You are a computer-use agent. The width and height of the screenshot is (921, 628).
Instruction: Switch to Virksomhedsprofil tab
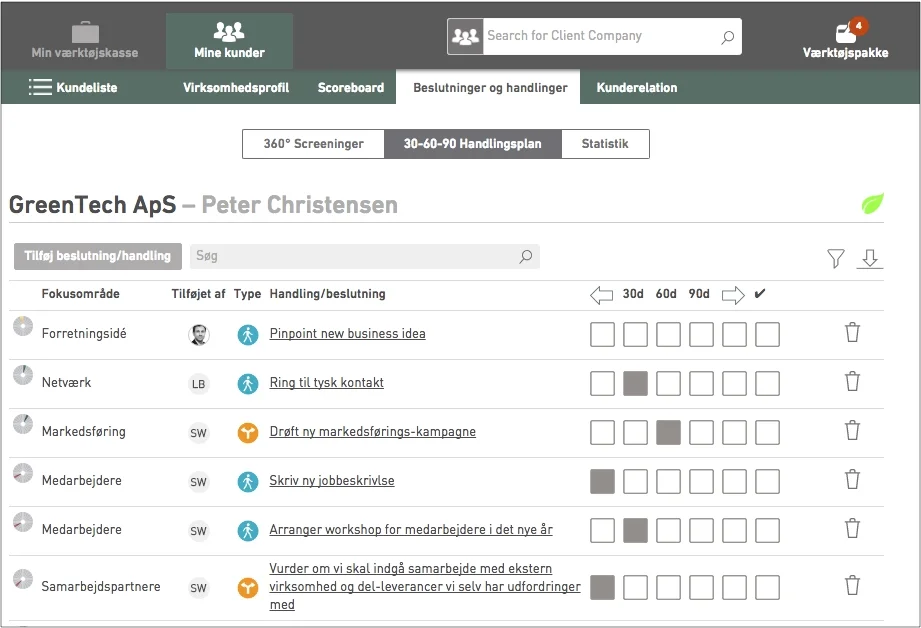point(236,88)
